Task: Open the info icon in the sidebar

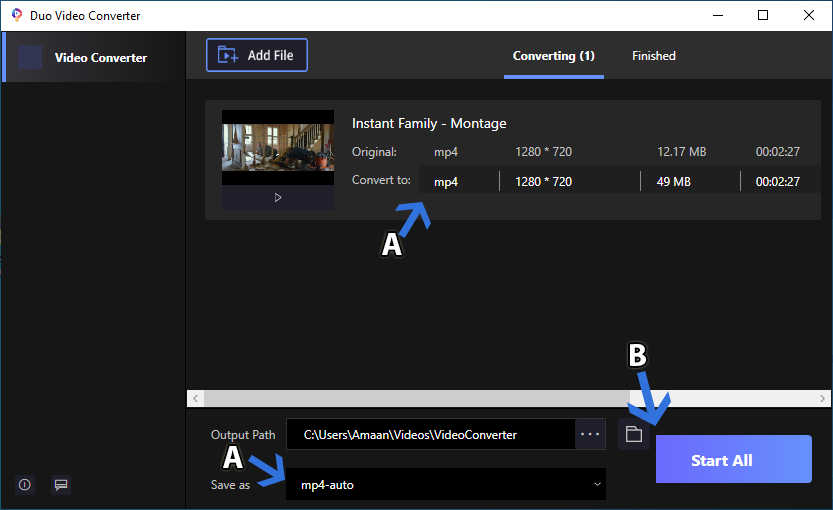Action: 24,484
